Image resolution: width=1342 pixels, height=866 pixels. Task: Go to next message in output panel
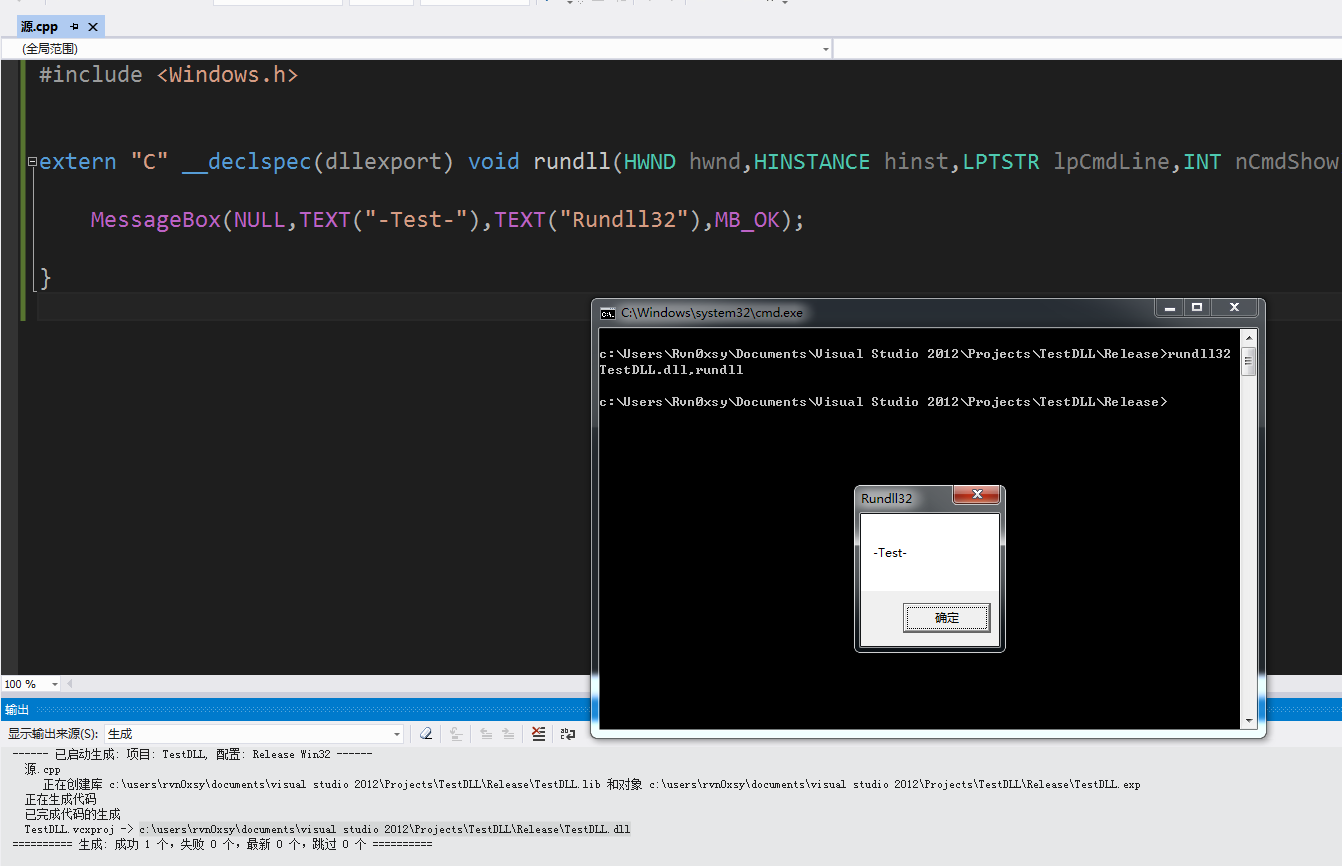[508, 734]
